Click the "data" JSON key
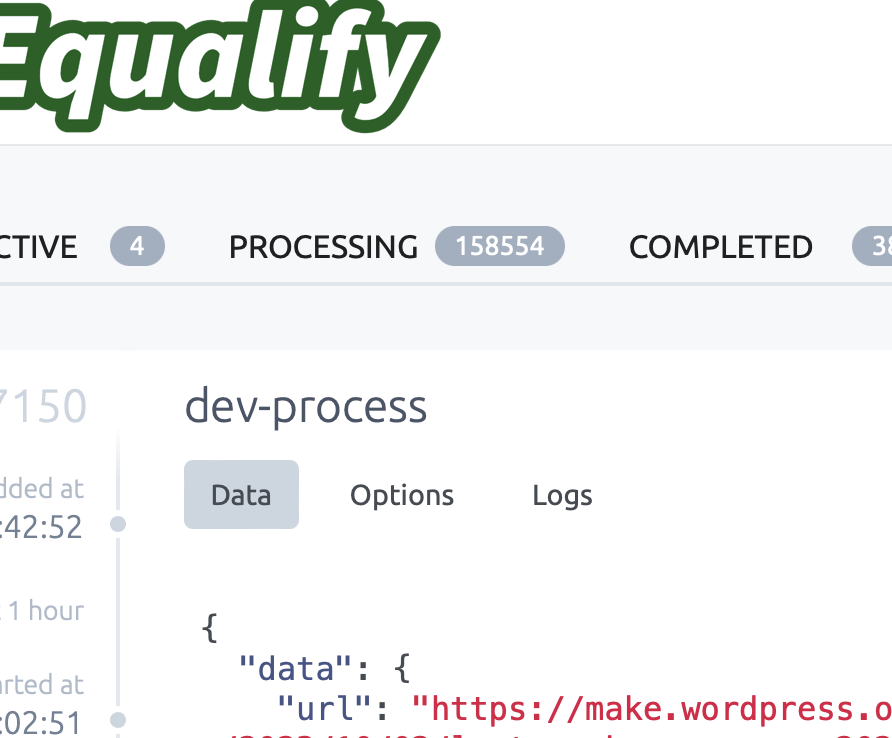 [295, 668]
